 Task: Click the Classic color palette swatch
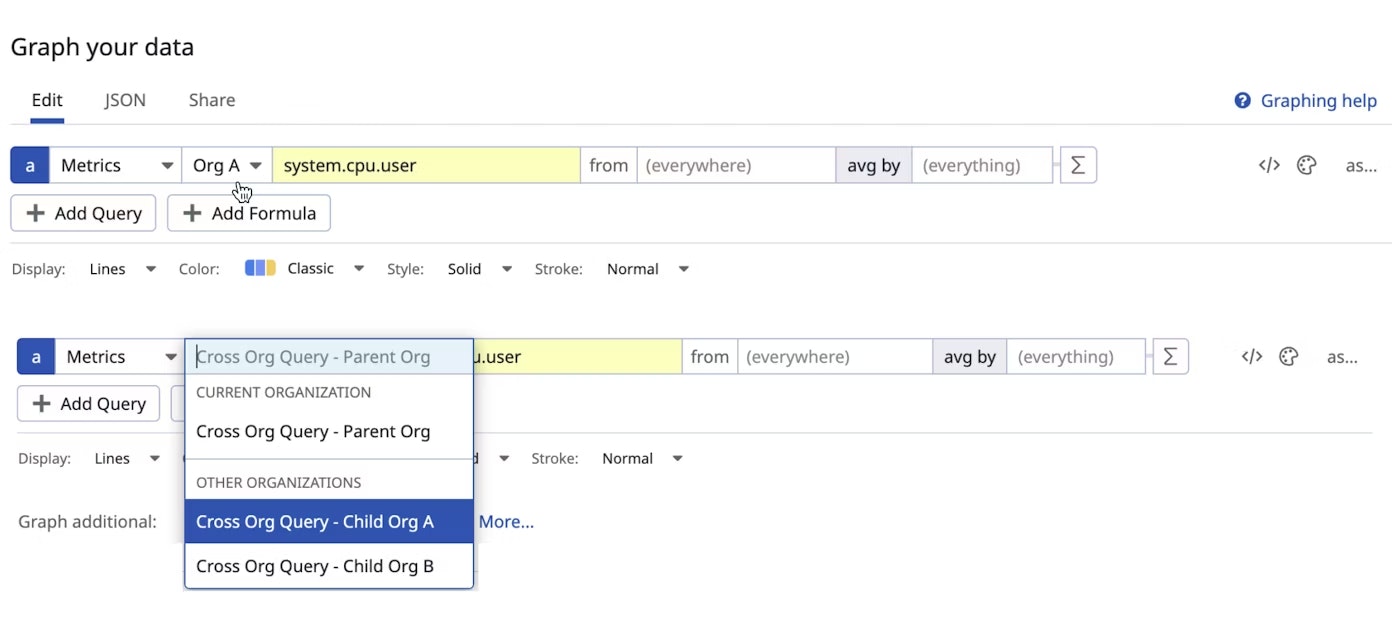[260, 268]
